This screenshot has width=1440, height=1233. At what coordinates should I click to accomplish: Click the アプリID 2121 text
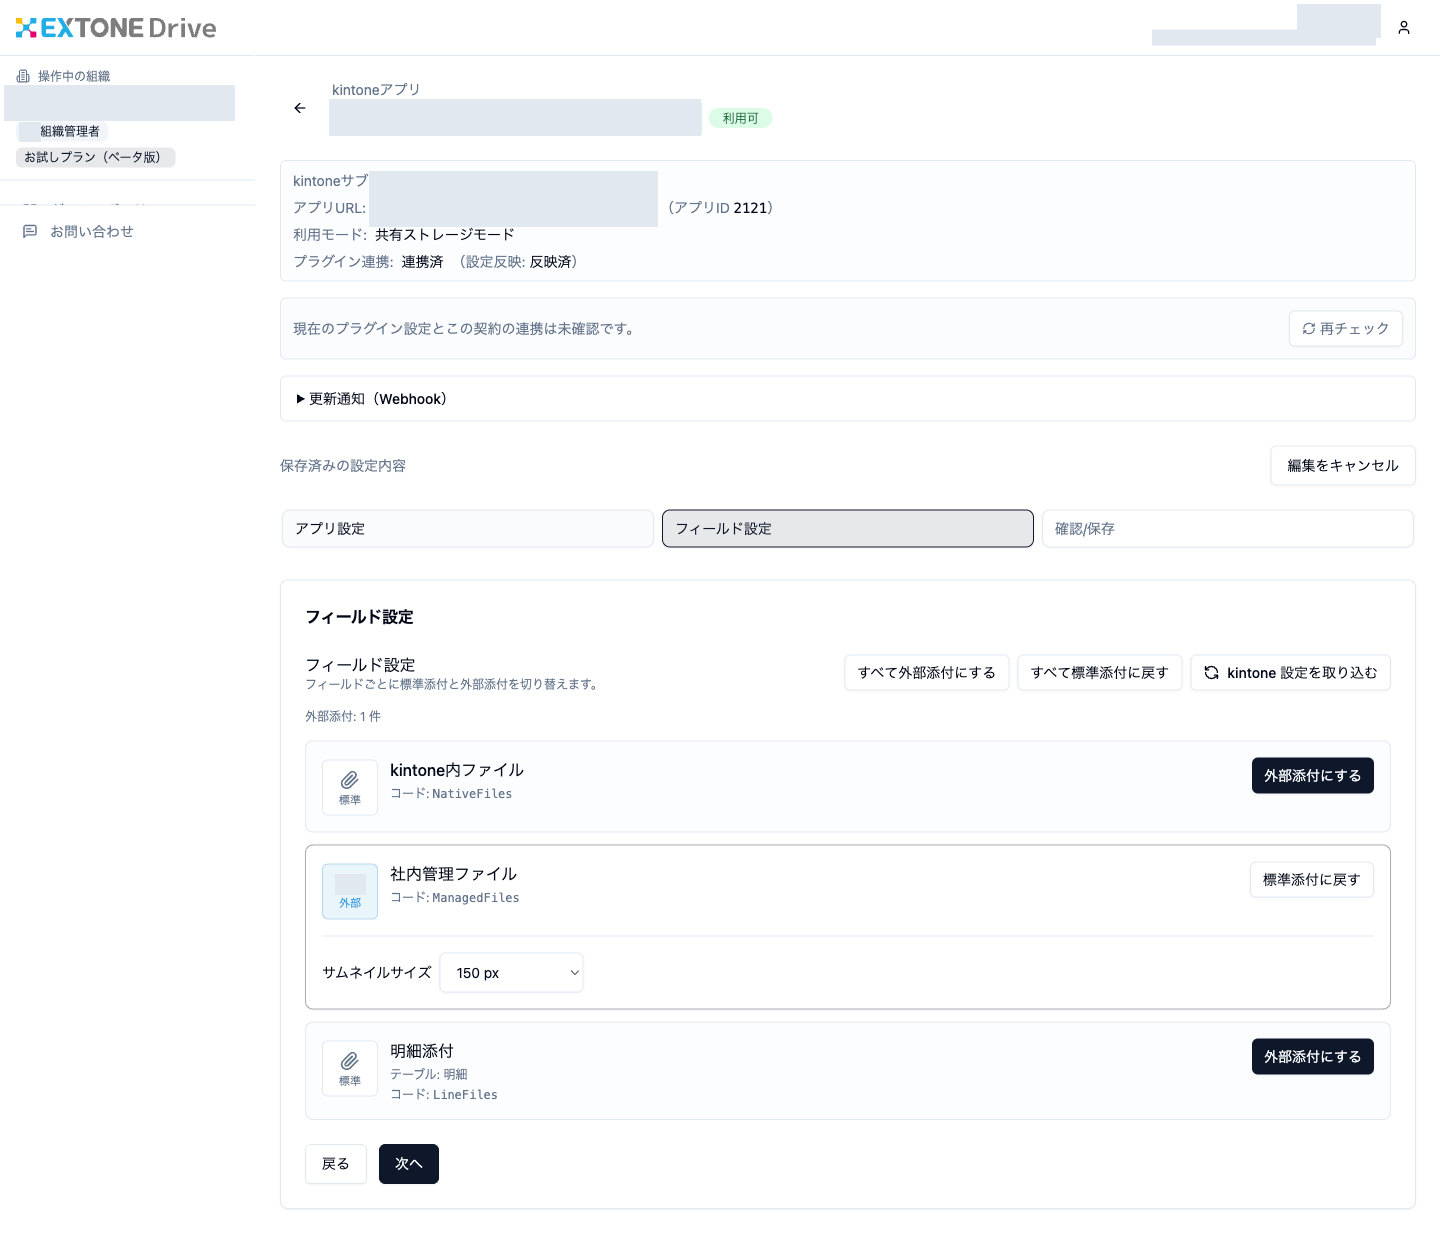click(x=720, y=208)
